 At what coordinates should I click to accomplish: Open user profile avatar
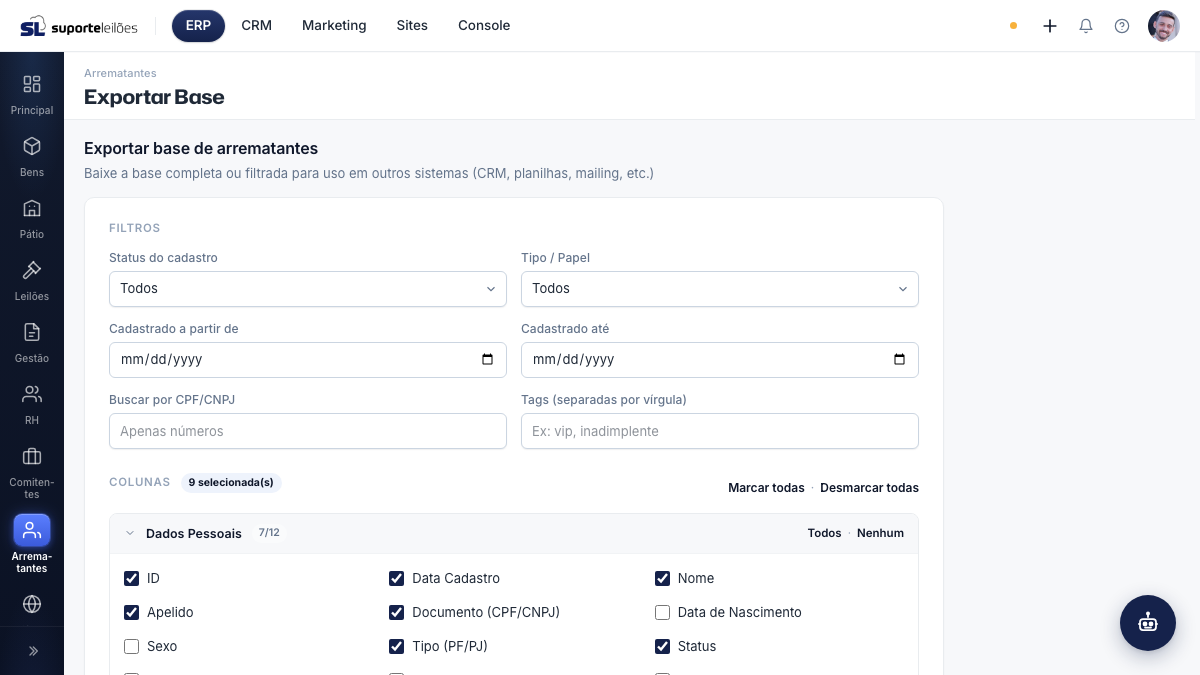click(1164, 26)
